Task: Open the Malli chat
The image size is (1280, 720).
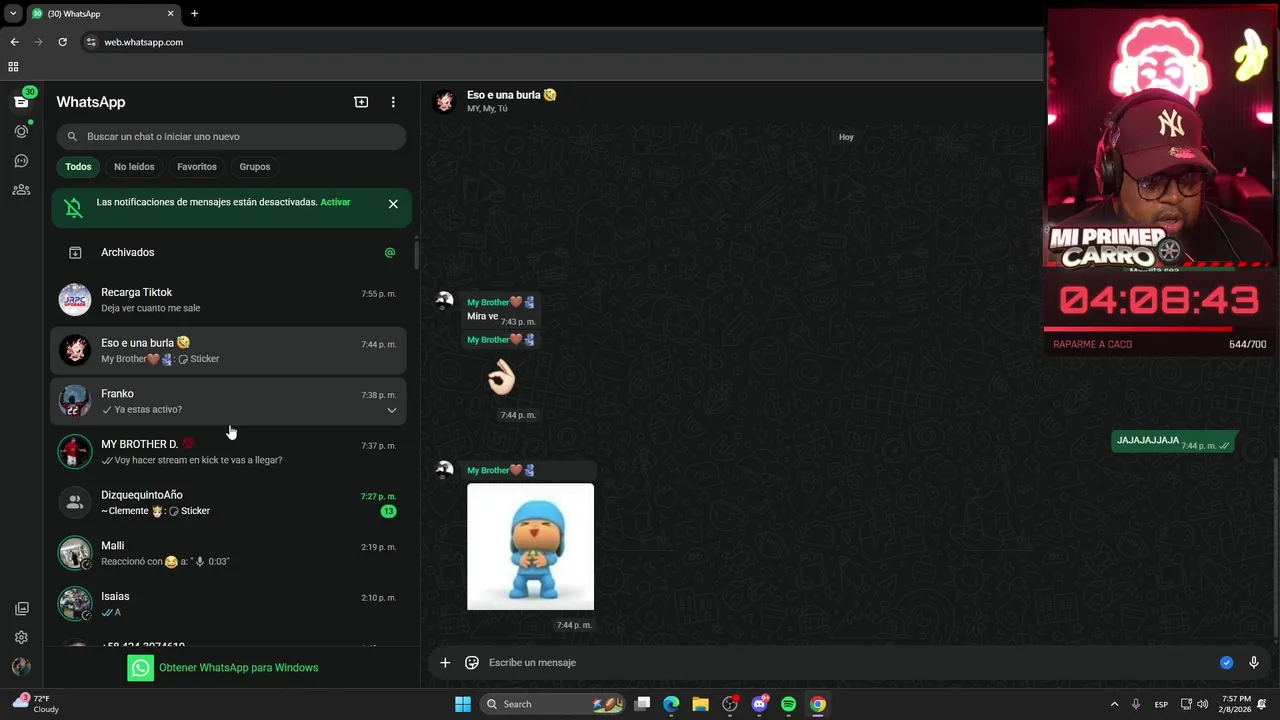Action: [x=229, y=553]
